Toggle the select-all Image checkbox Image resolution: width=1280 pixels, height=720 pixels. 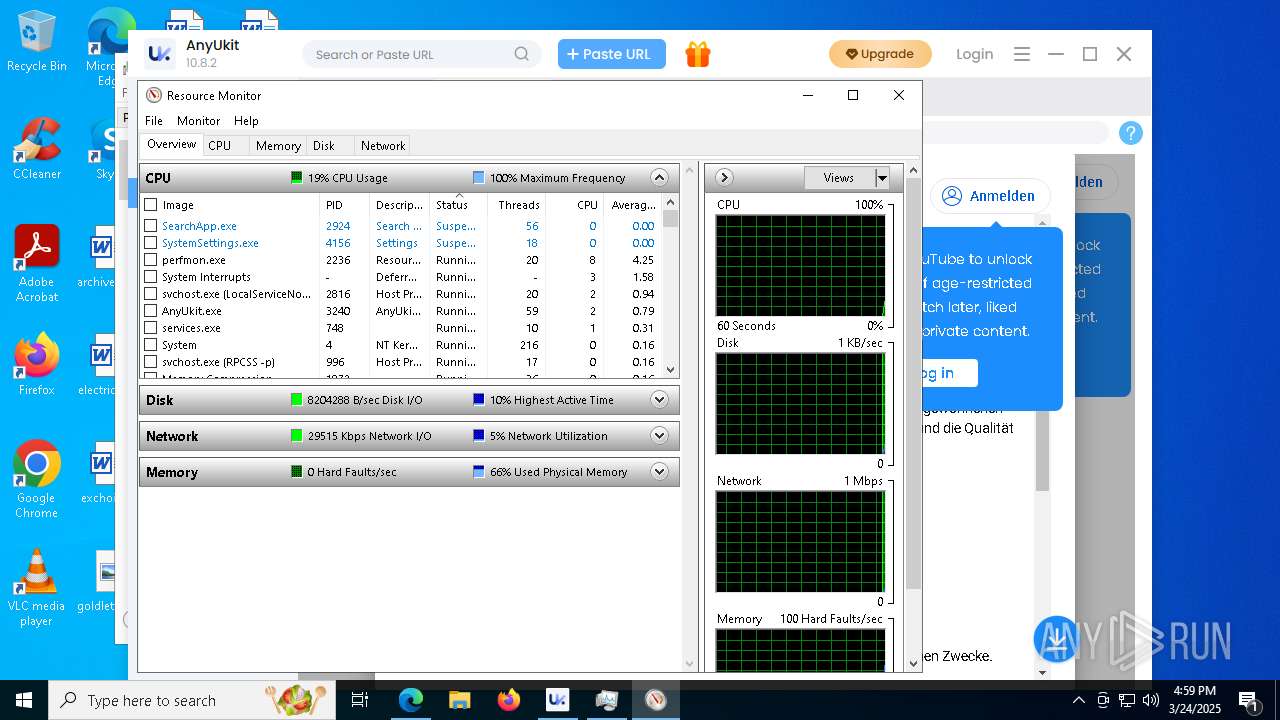[x=151, y=205]
